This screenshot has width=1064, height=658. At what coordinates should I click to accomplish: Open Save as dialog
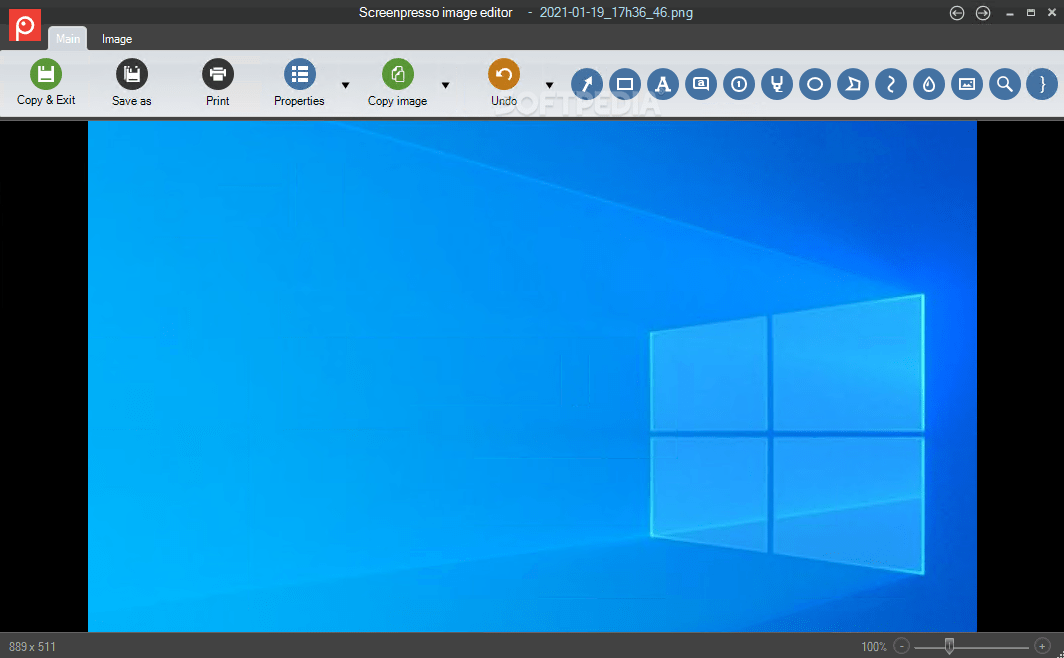[x=132, y=83]
